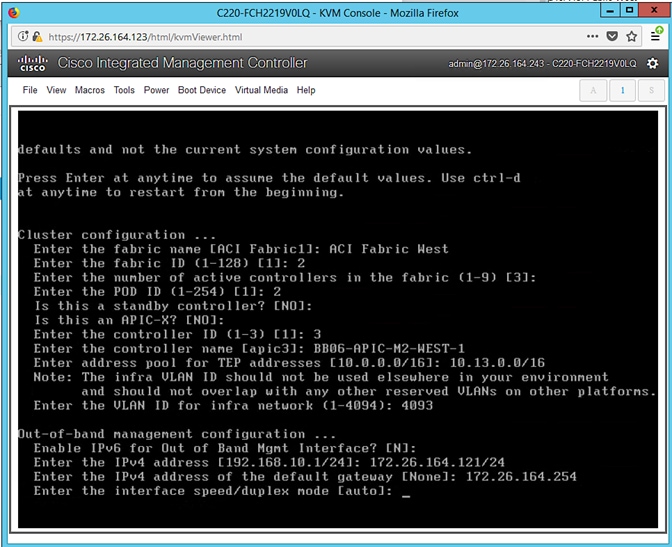Open the Firefox hamburger menu
The width and height of the screenshot is (672, 547).
coord(656,36)
